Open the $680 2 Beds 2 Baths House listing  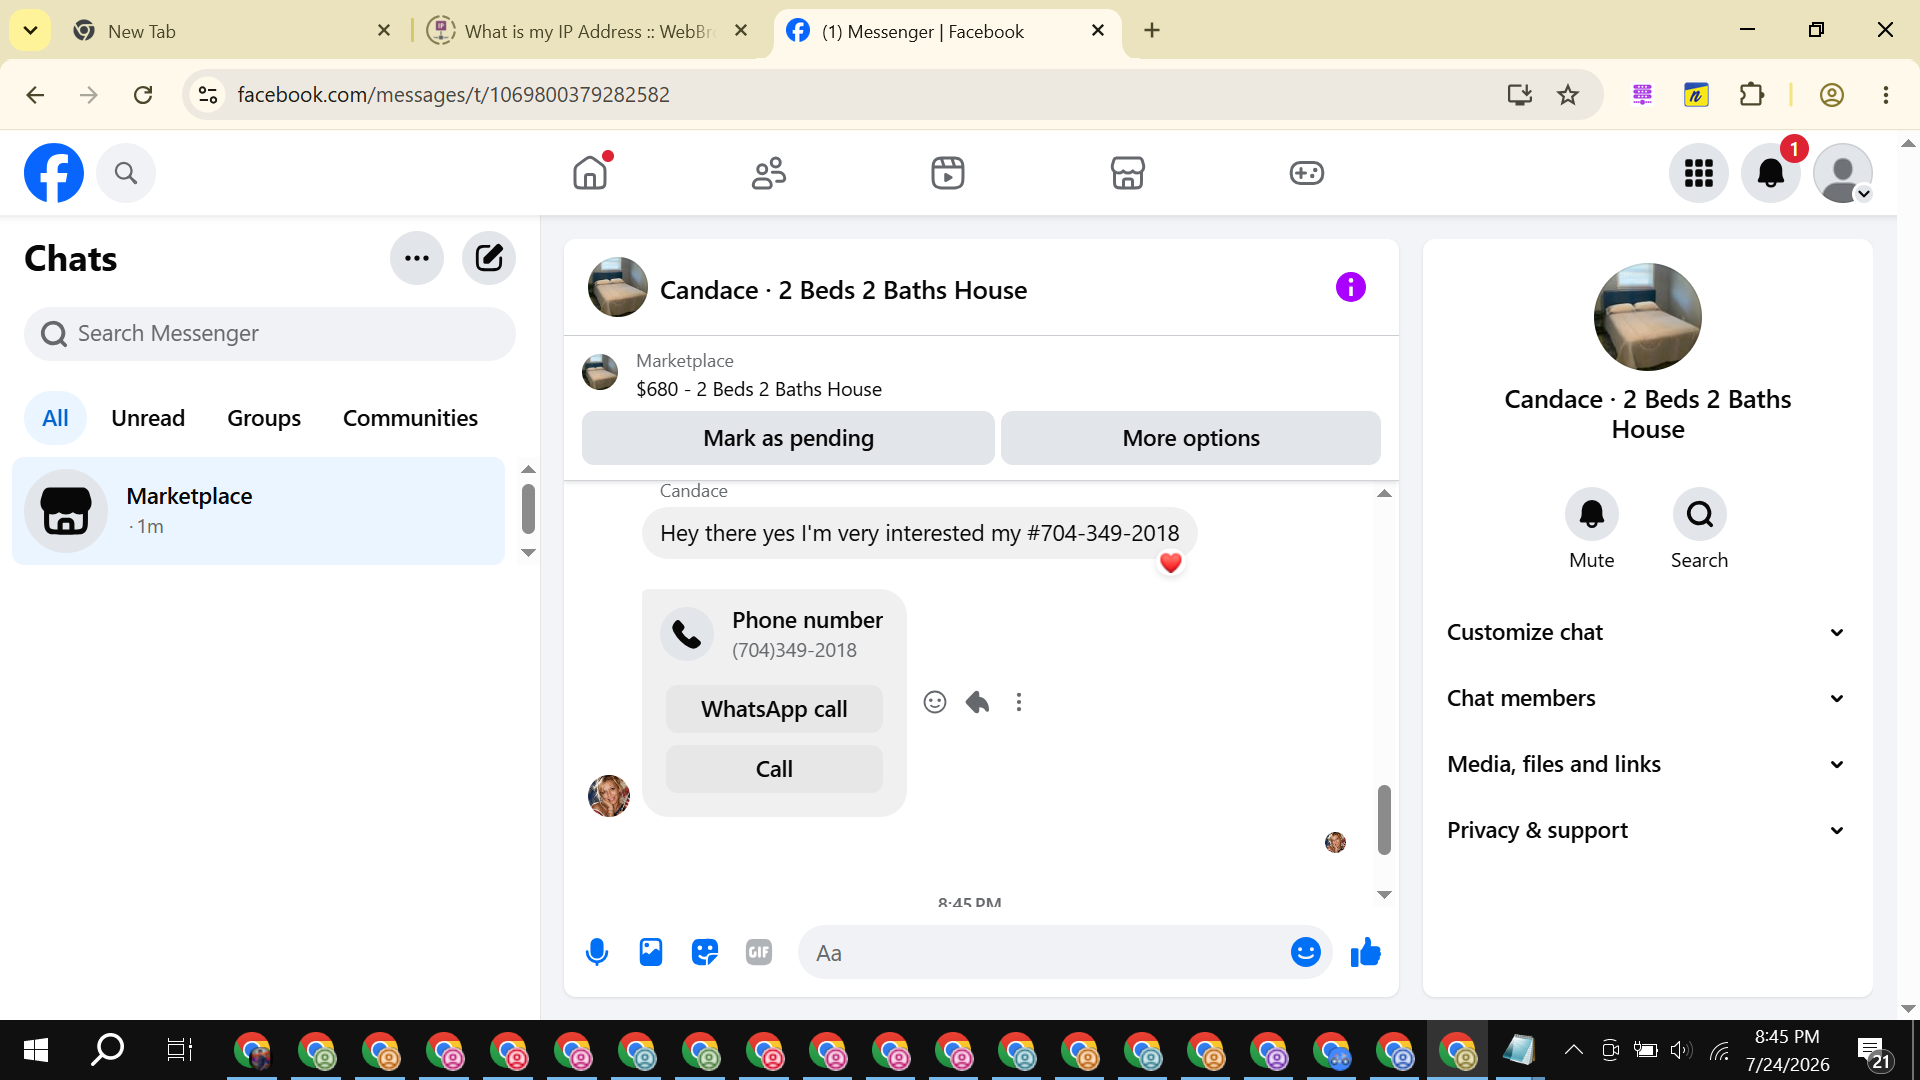(758, 389)
